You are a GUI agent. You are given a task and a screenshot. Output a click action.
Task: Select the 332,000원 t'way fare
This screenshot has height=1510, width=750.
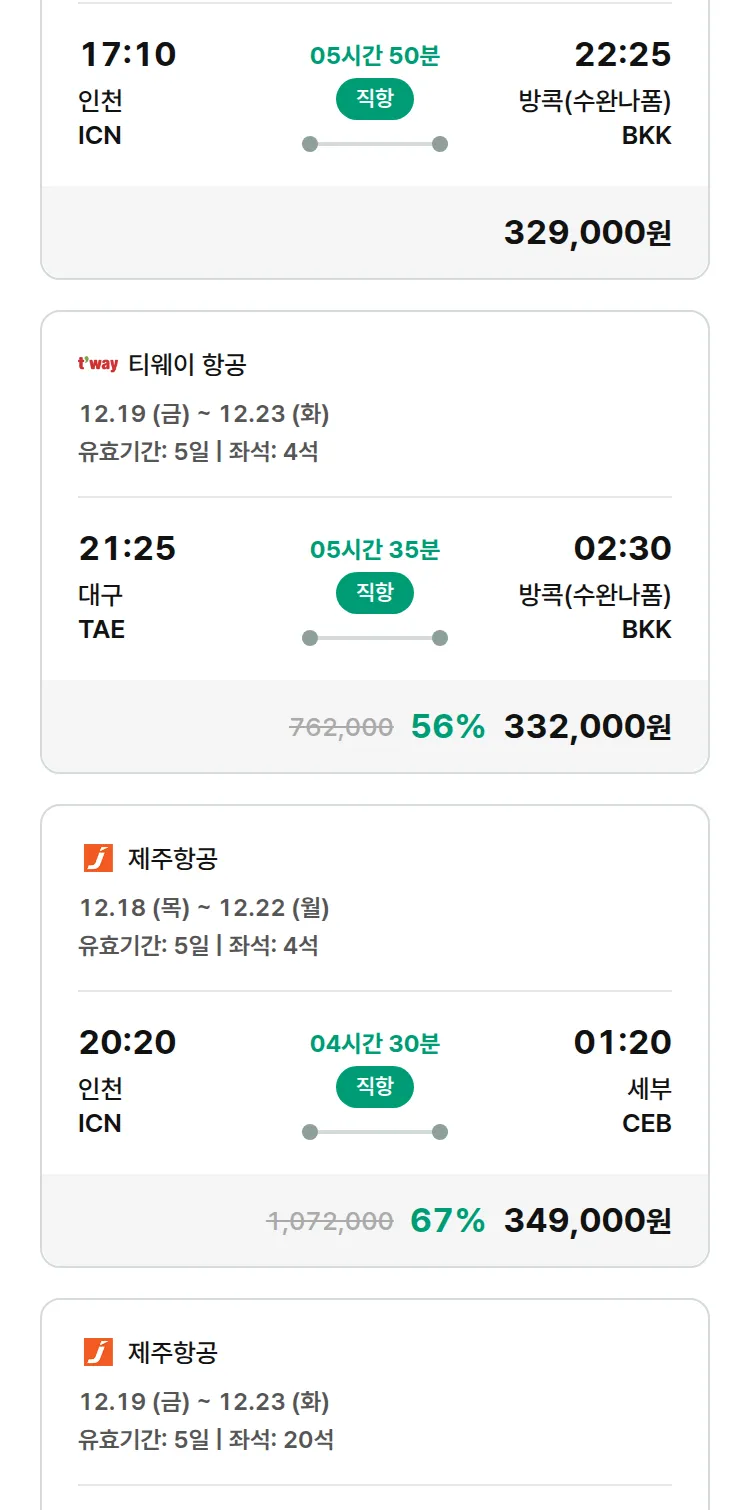point(587,727)
